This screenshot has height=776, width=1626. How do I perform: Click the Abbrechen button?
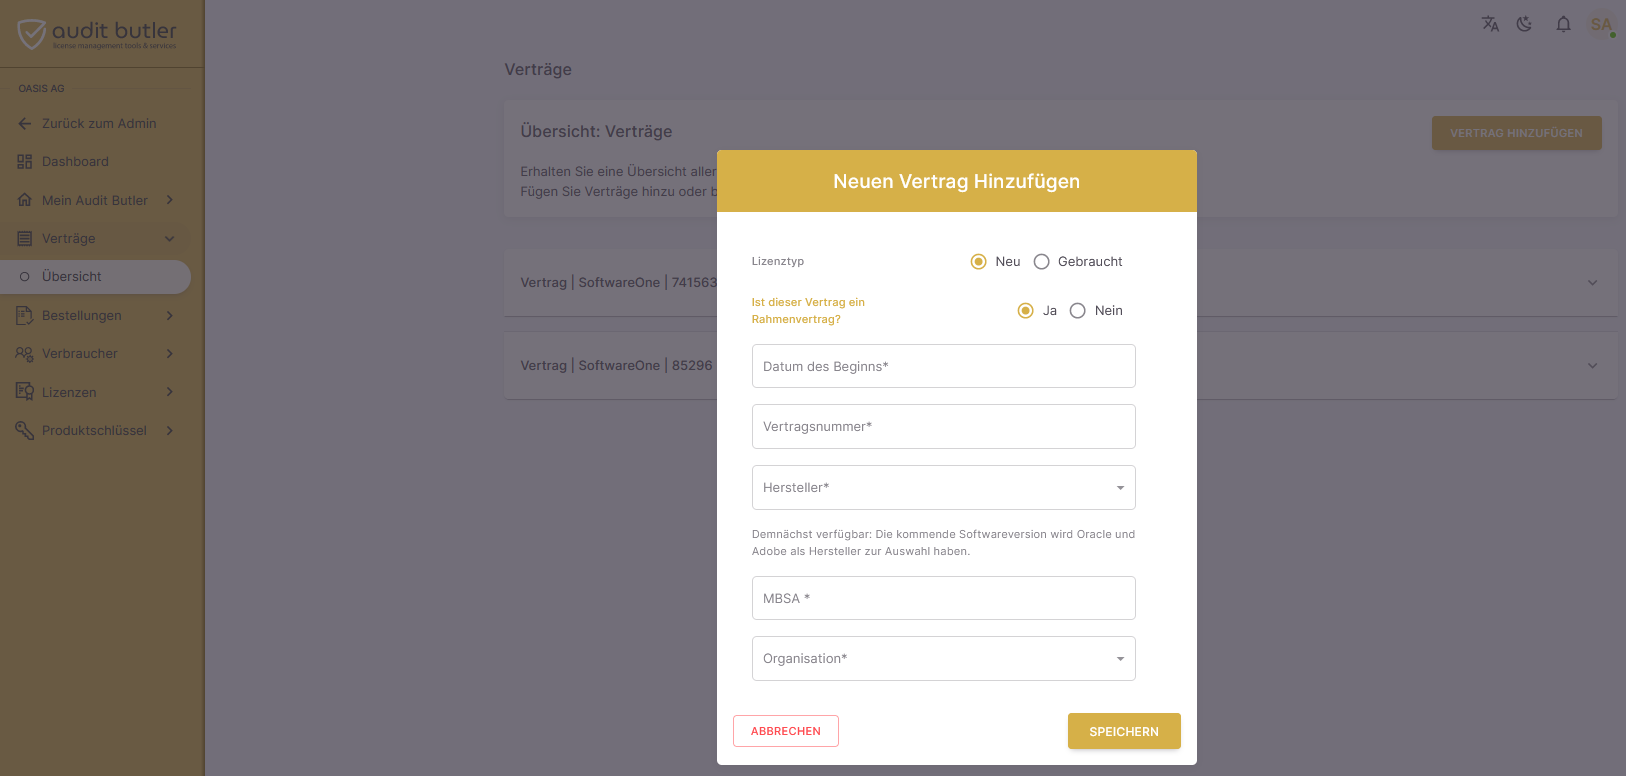click(x=786, y=731)
